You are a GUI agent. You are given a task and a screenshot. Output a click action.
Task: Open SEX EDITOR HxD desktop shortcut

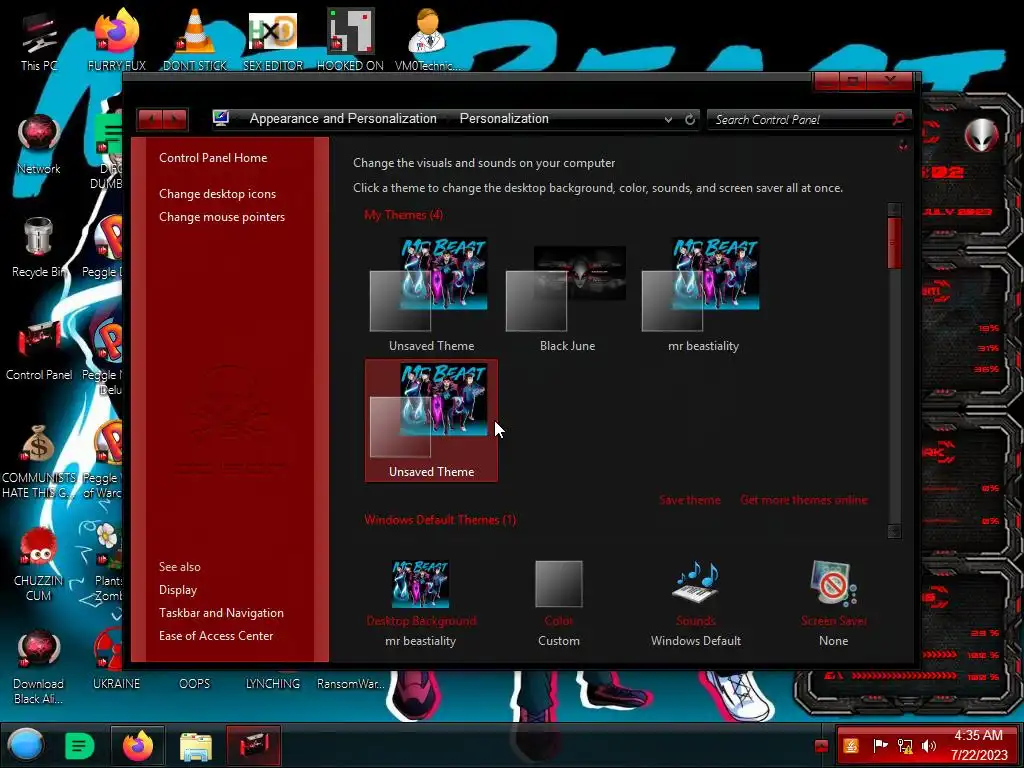(273, 42)
